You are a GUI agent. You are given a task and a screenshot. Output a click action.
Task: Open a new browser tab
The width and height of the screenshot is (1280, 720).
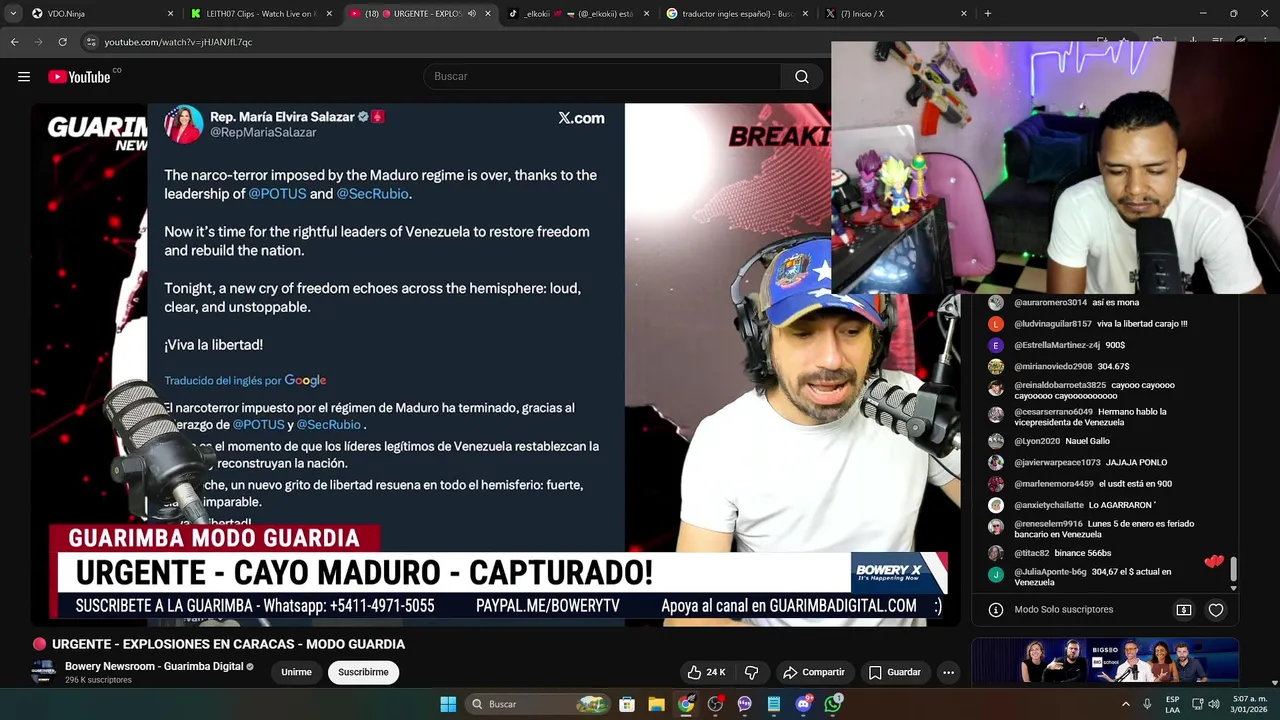(988, 14)
